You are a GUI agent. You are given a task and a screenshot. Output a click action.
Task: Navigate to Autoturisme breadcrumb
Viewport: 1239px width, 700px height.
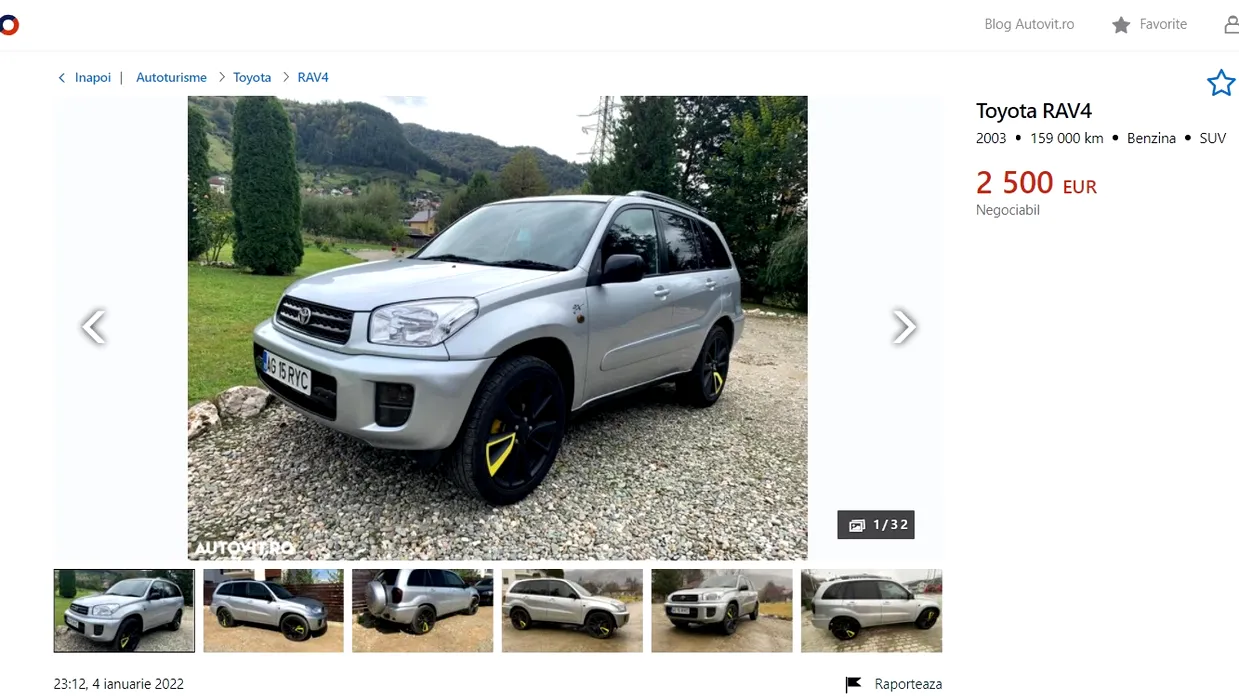pos(171,77)
